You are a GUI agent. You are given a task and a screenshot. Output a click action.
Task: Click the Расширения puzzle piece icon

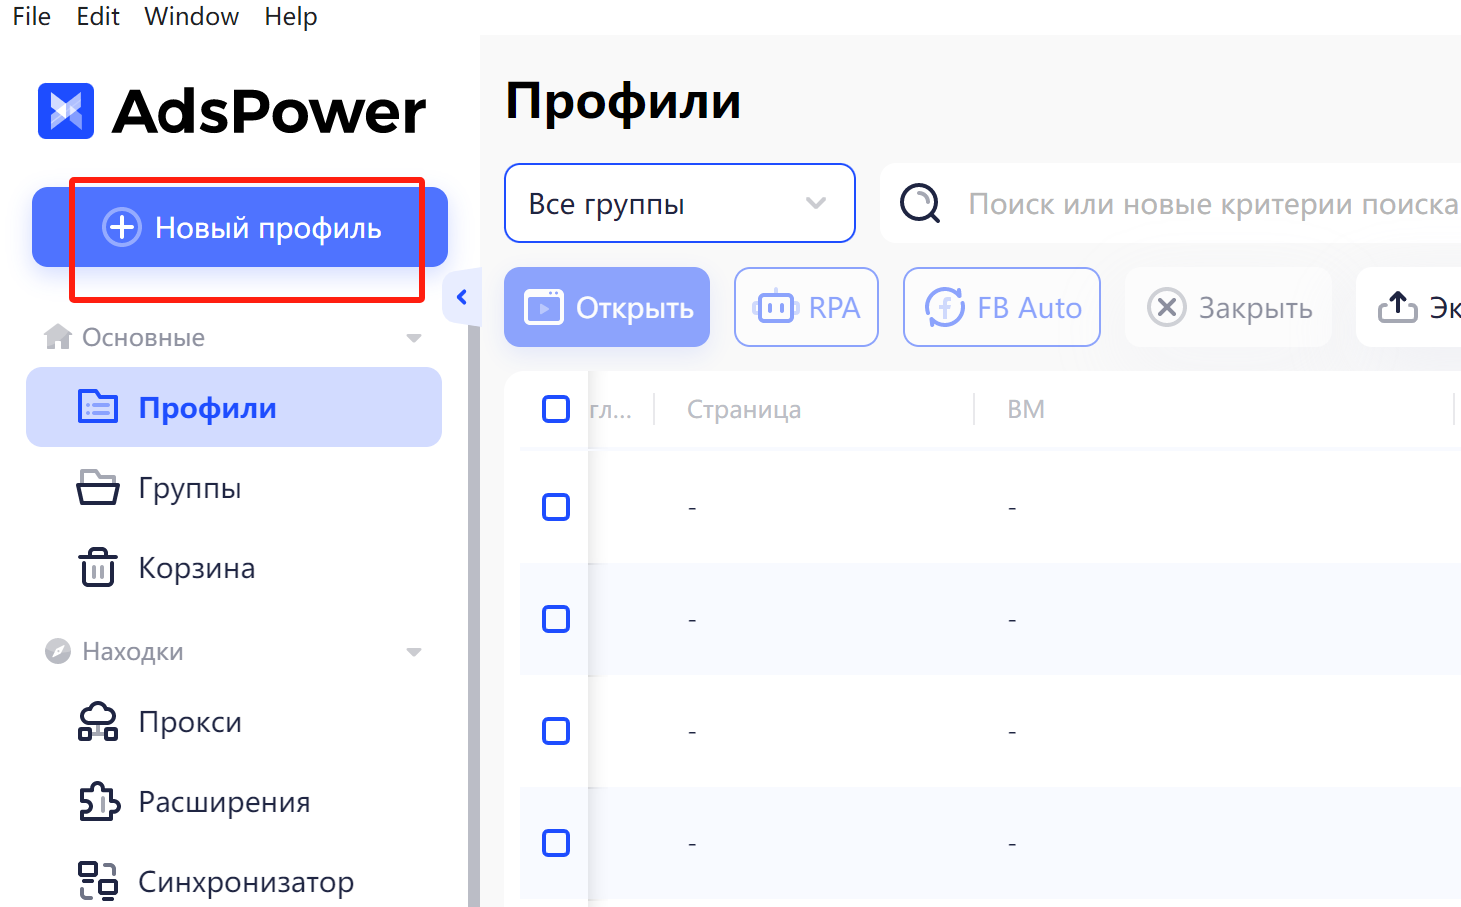tap(98, 802)
